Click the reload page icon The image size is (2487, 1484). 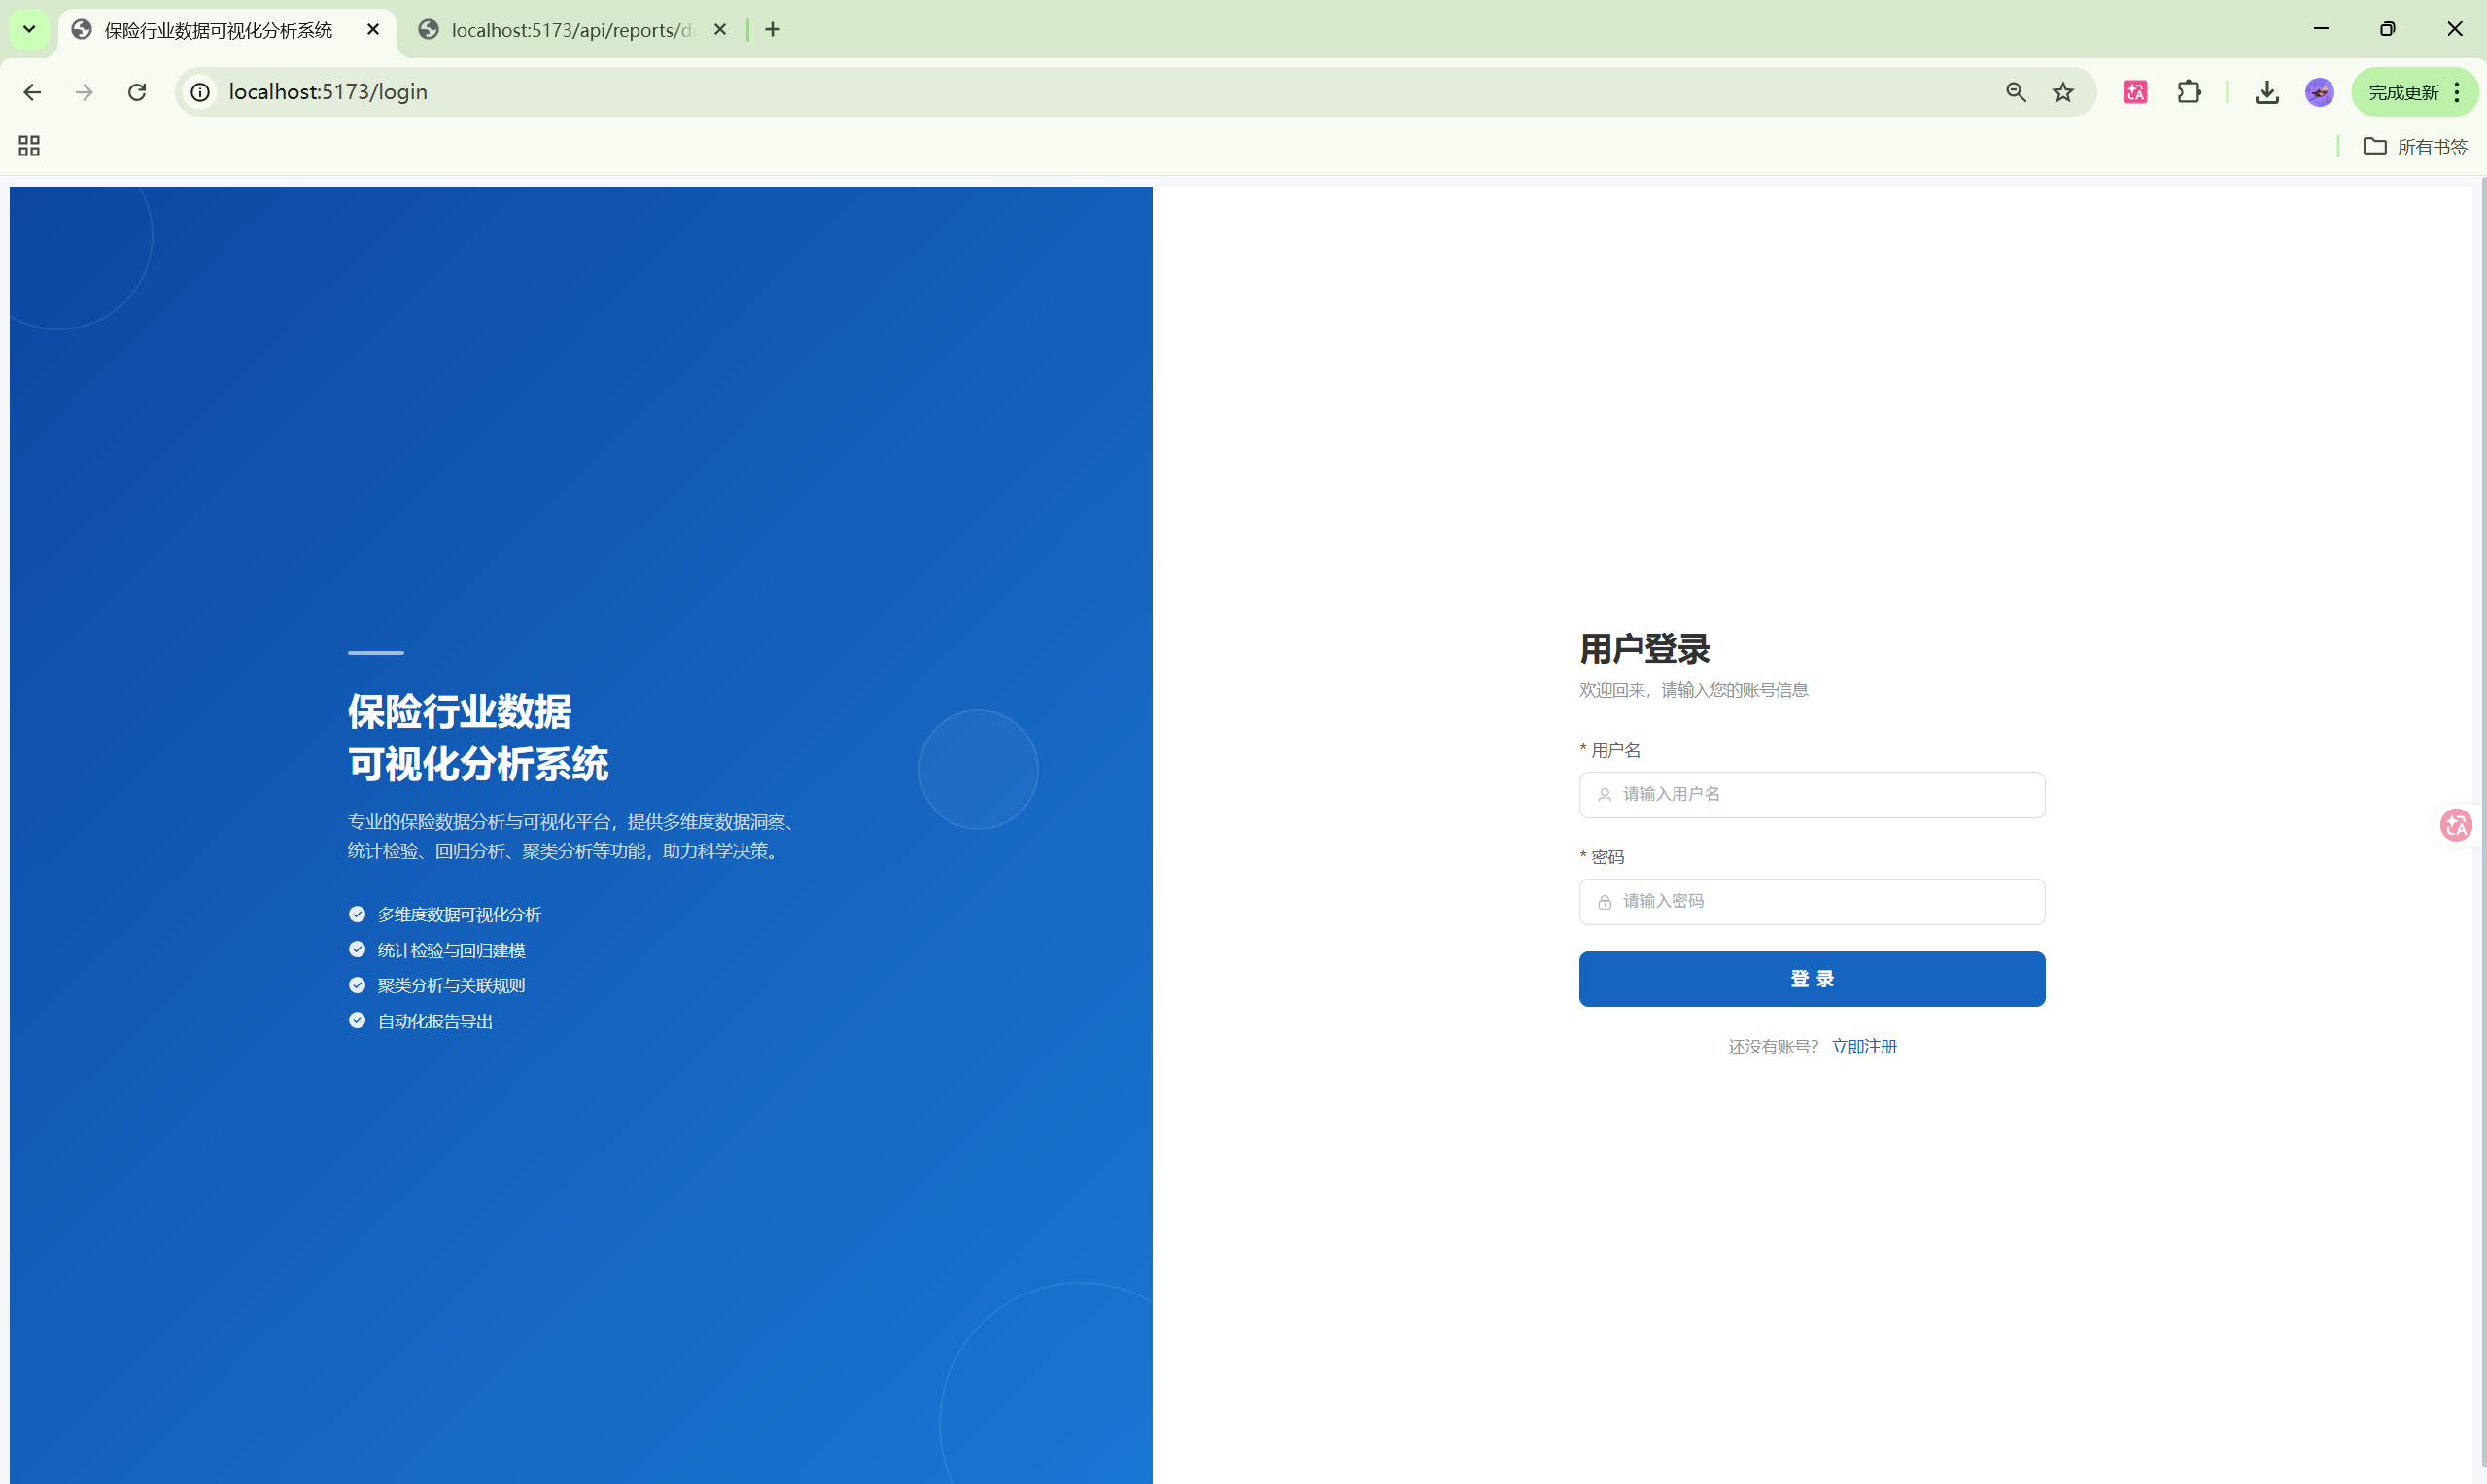click(137, 91)
